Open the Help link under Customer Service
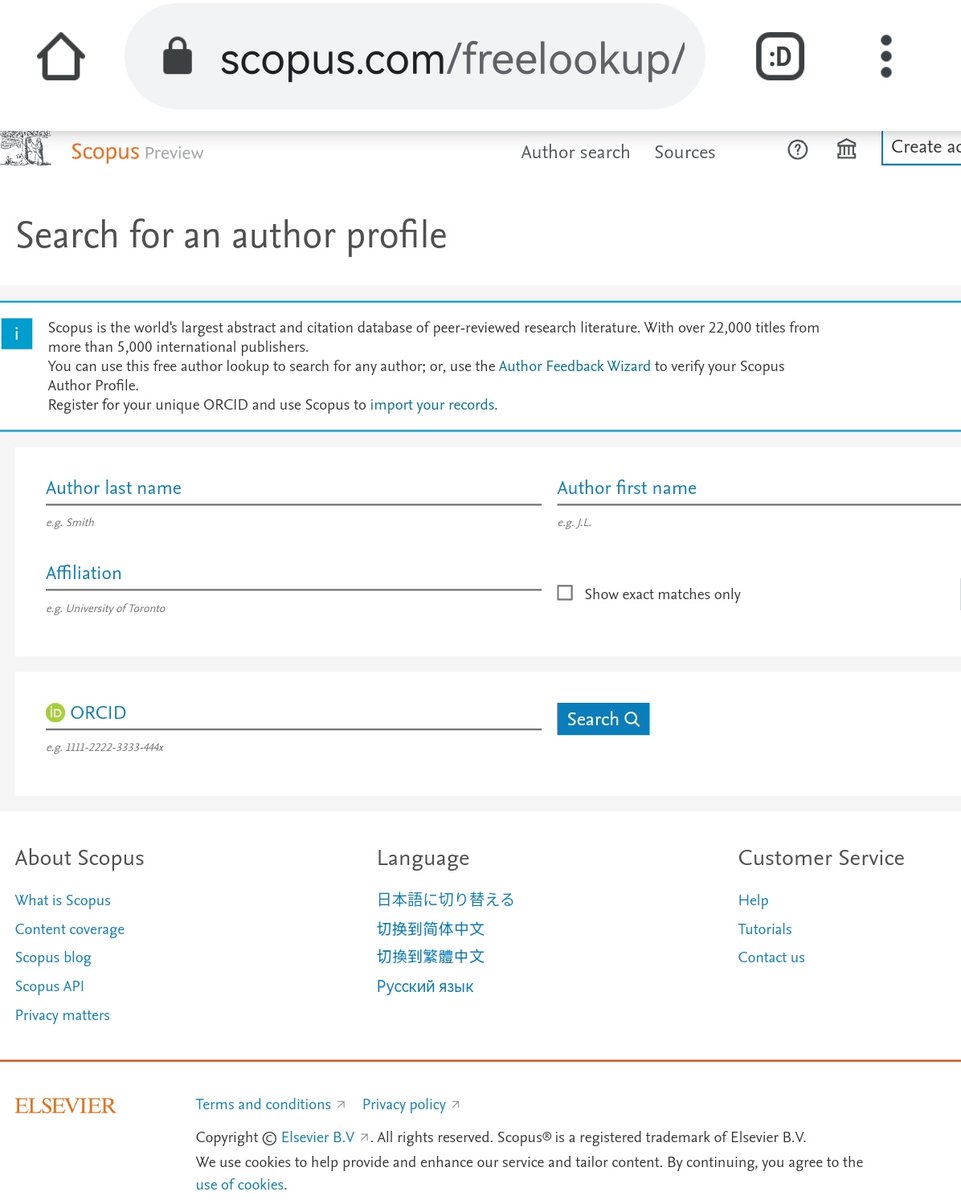The image size is (961, 1200). (753, 900)
